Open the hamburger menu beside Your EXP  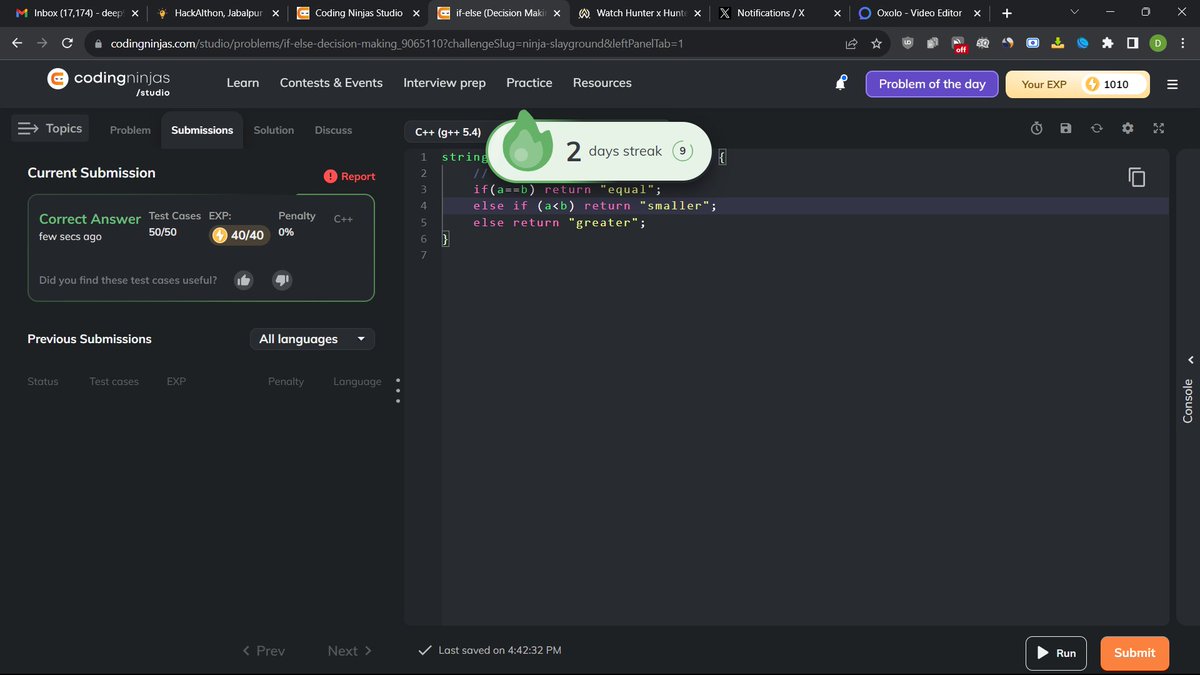point(1173,84)
